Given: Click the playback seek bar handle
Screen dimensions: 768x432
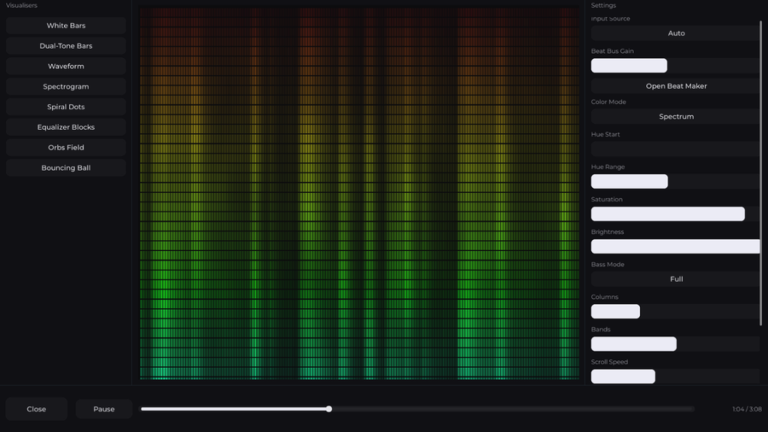Looking at the screenshot, I should [x=329, y=409].
